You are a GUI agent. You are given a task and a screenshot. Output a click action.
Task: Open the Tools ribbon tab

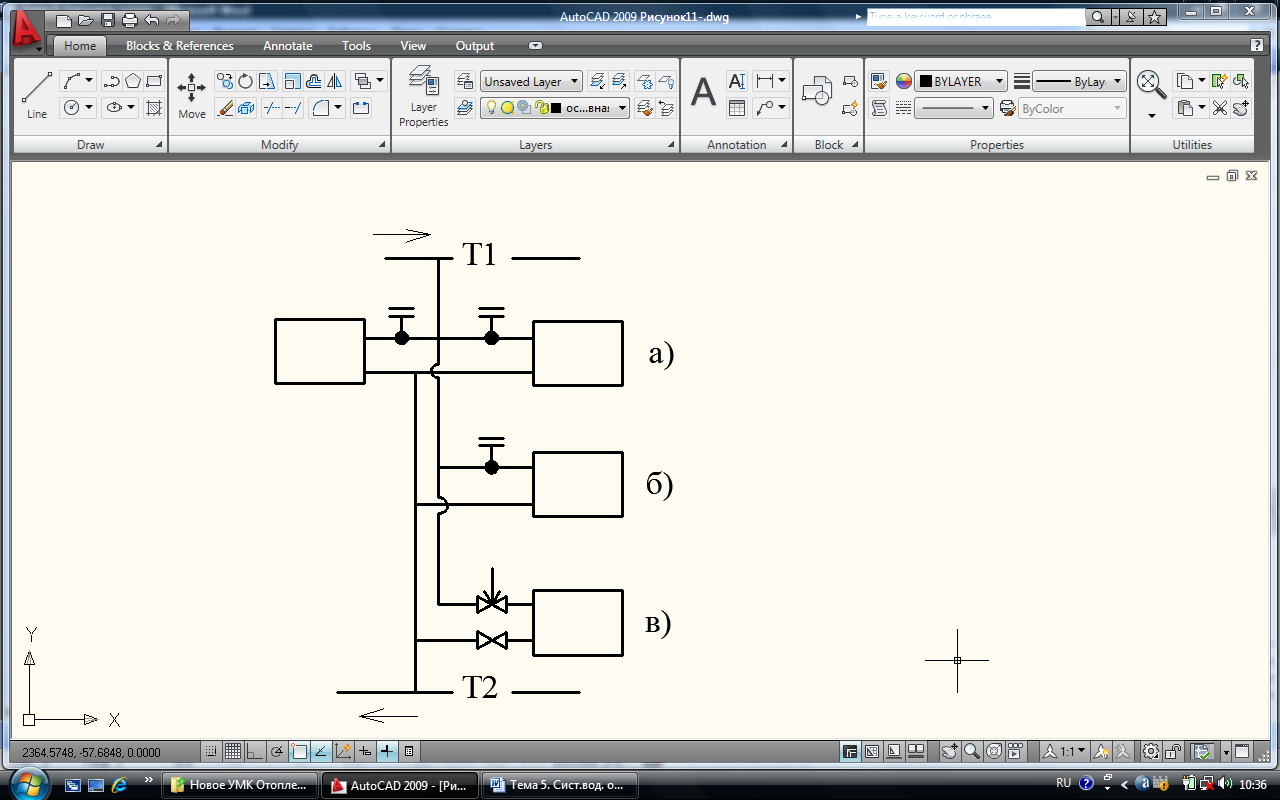point(356,46)
